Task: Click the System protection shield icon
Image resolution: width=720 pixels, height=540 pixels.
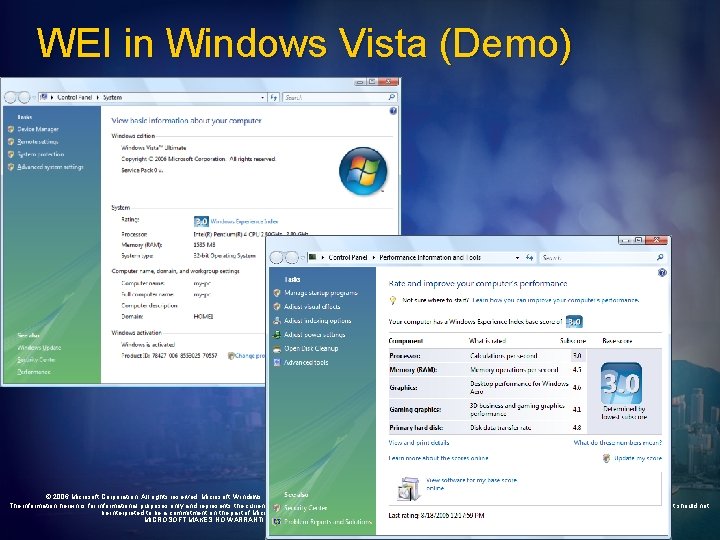Action: 11,154
